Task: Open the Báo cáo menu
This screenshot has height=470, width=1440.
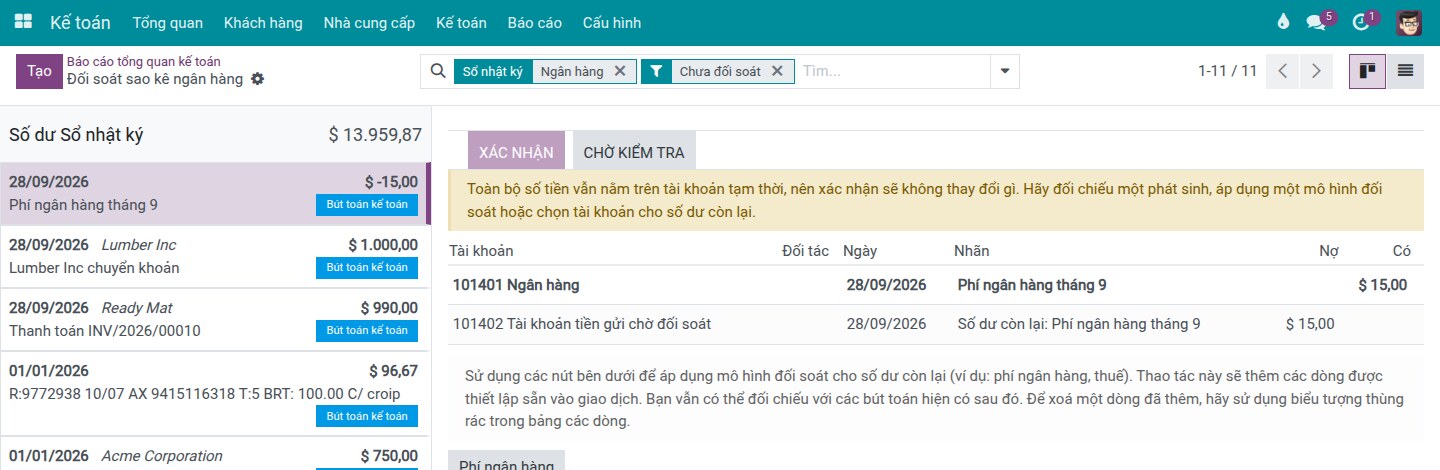Action: (534, 22)
